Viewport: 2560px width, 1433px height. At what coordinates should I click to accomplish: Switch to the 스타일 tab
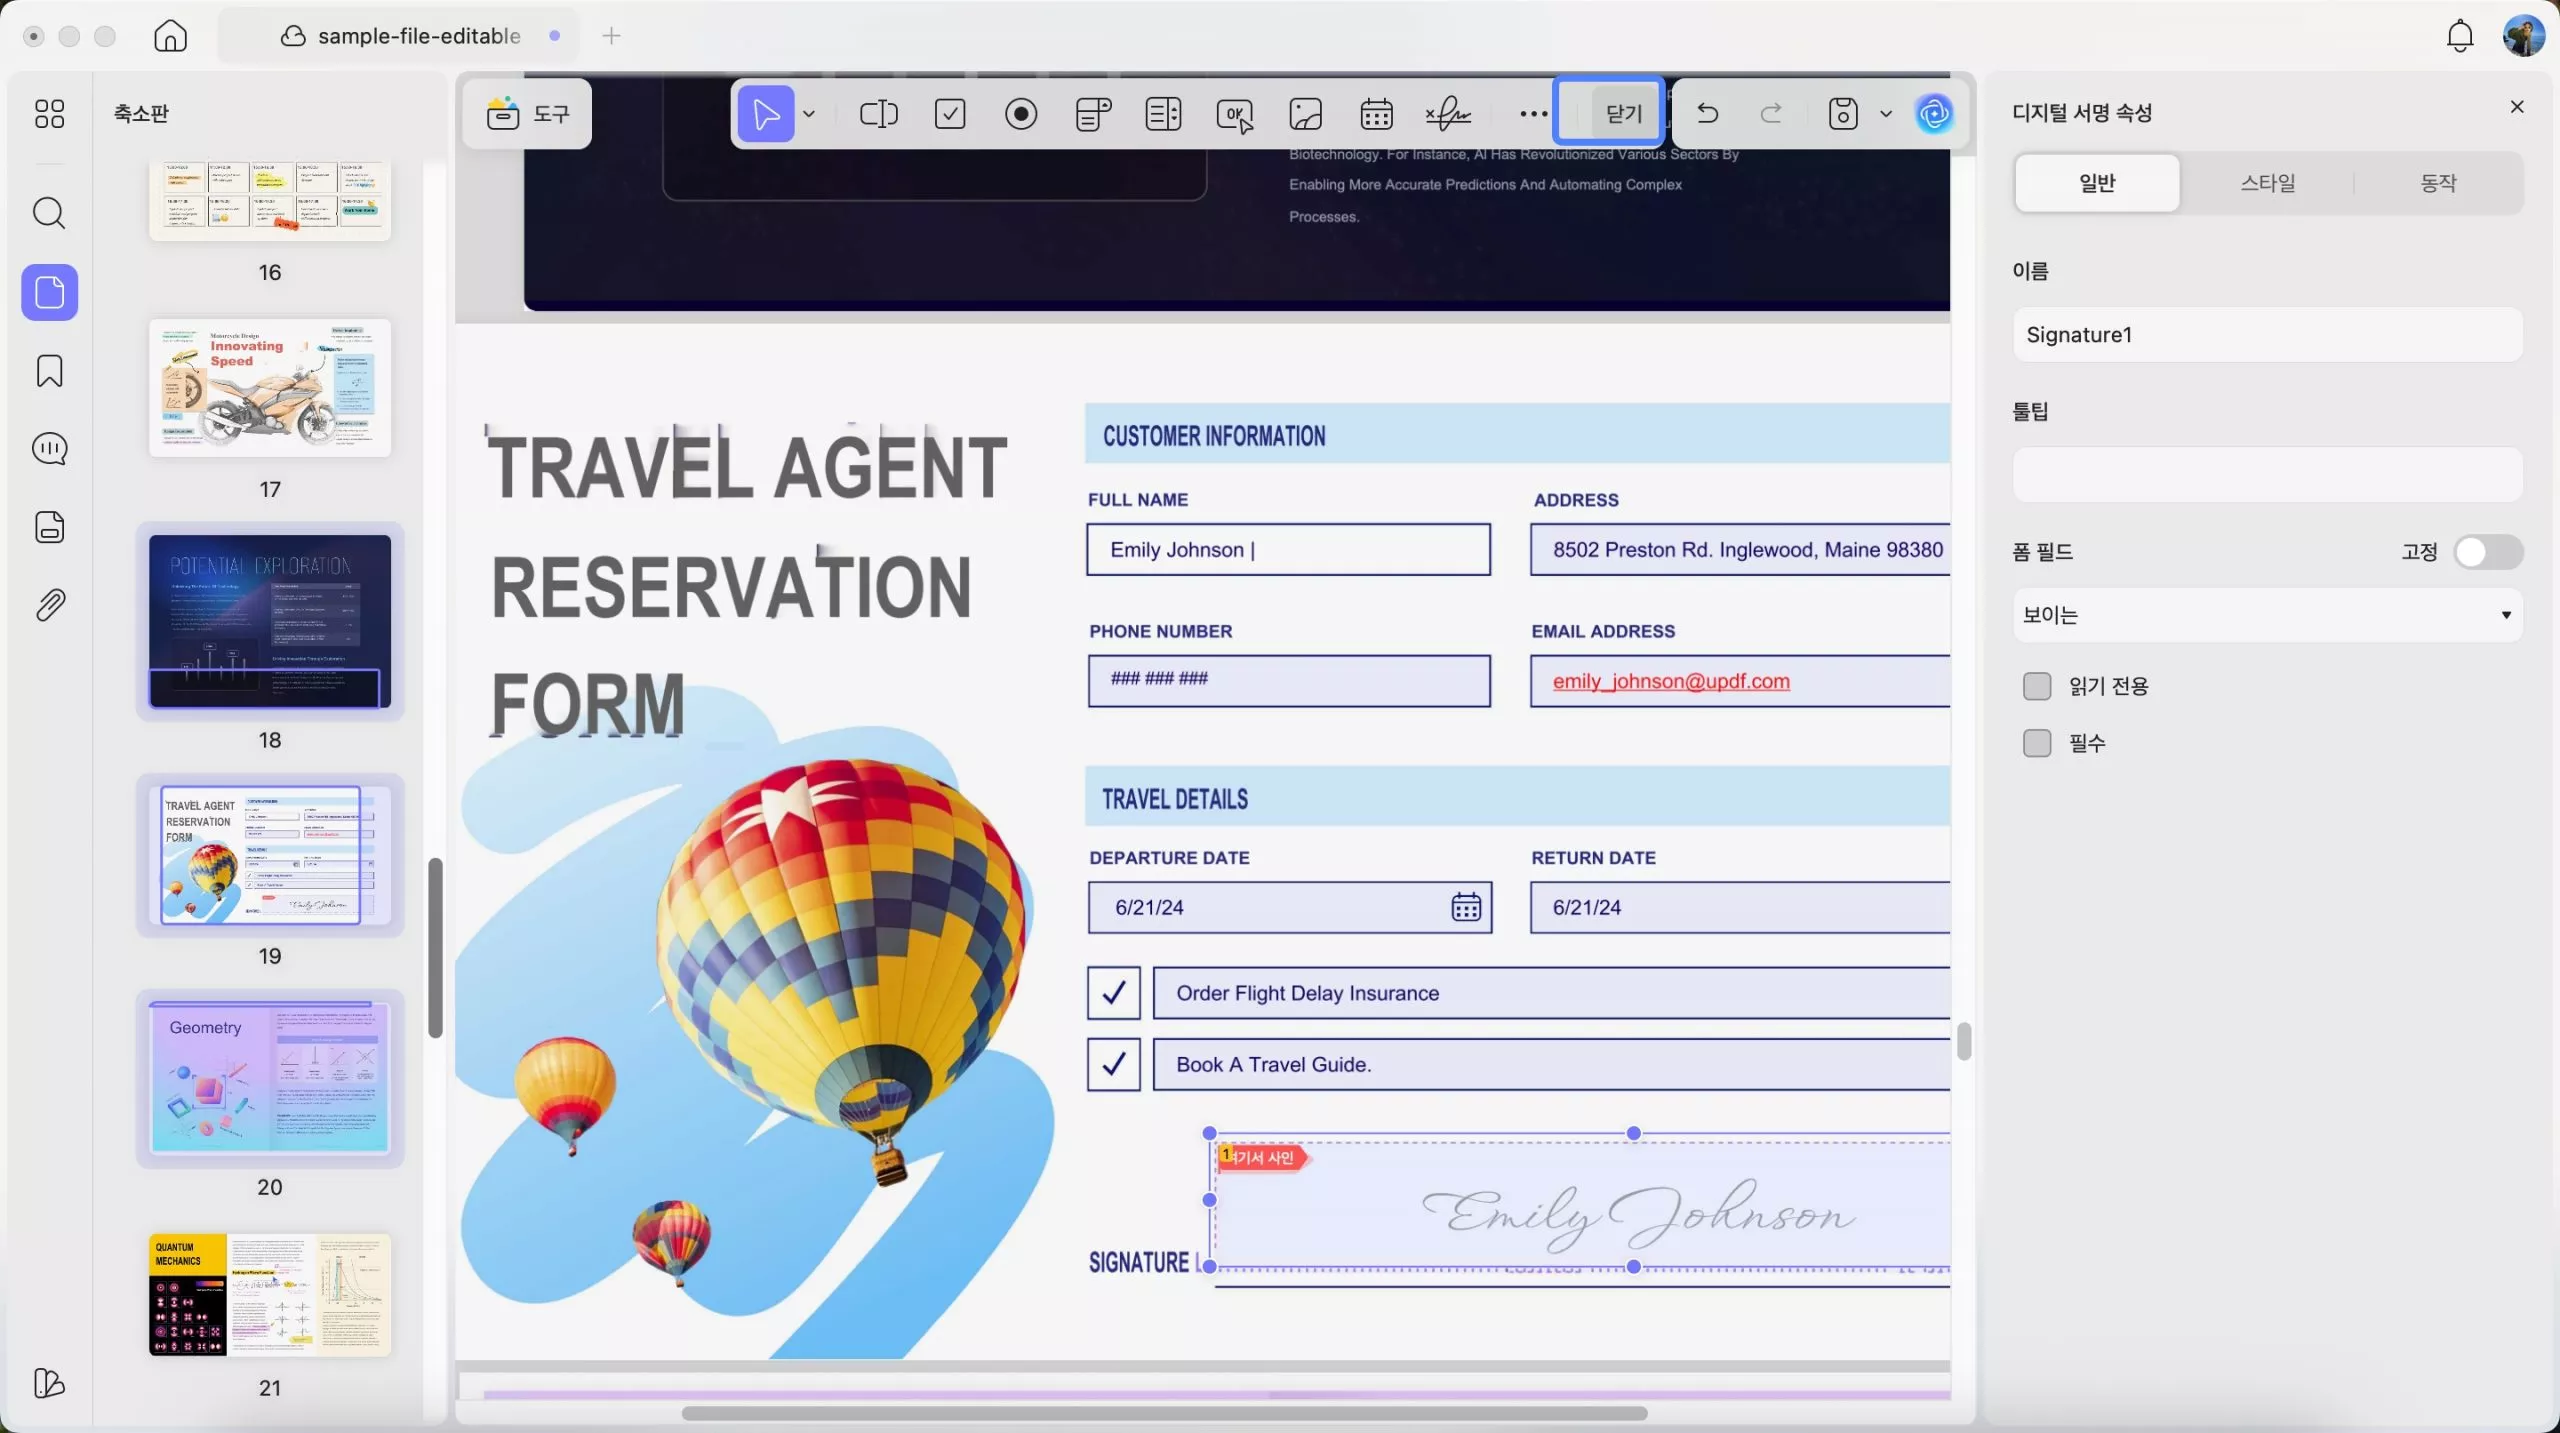[2267, 183]
